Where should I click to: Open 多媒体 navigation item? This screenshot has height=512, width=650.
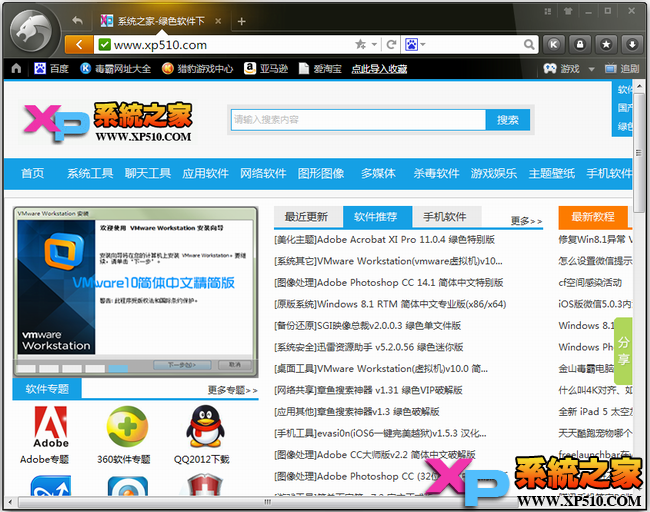pos(378,173)
